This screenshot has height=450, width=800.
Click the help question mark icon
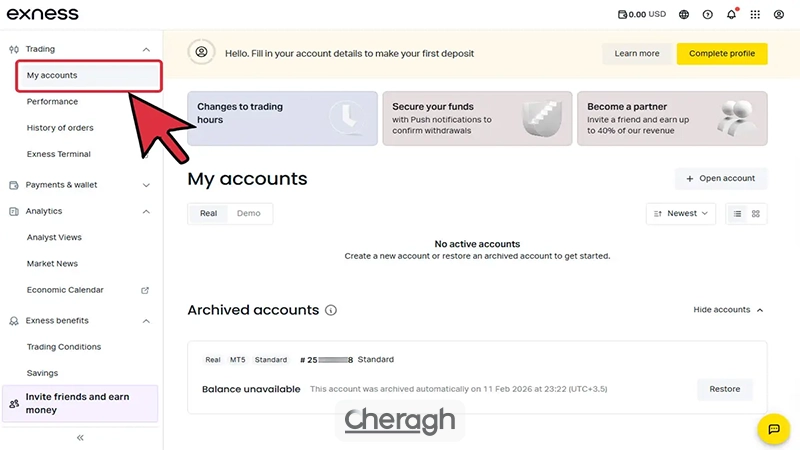pyautogui.click(x=708, y=15)
